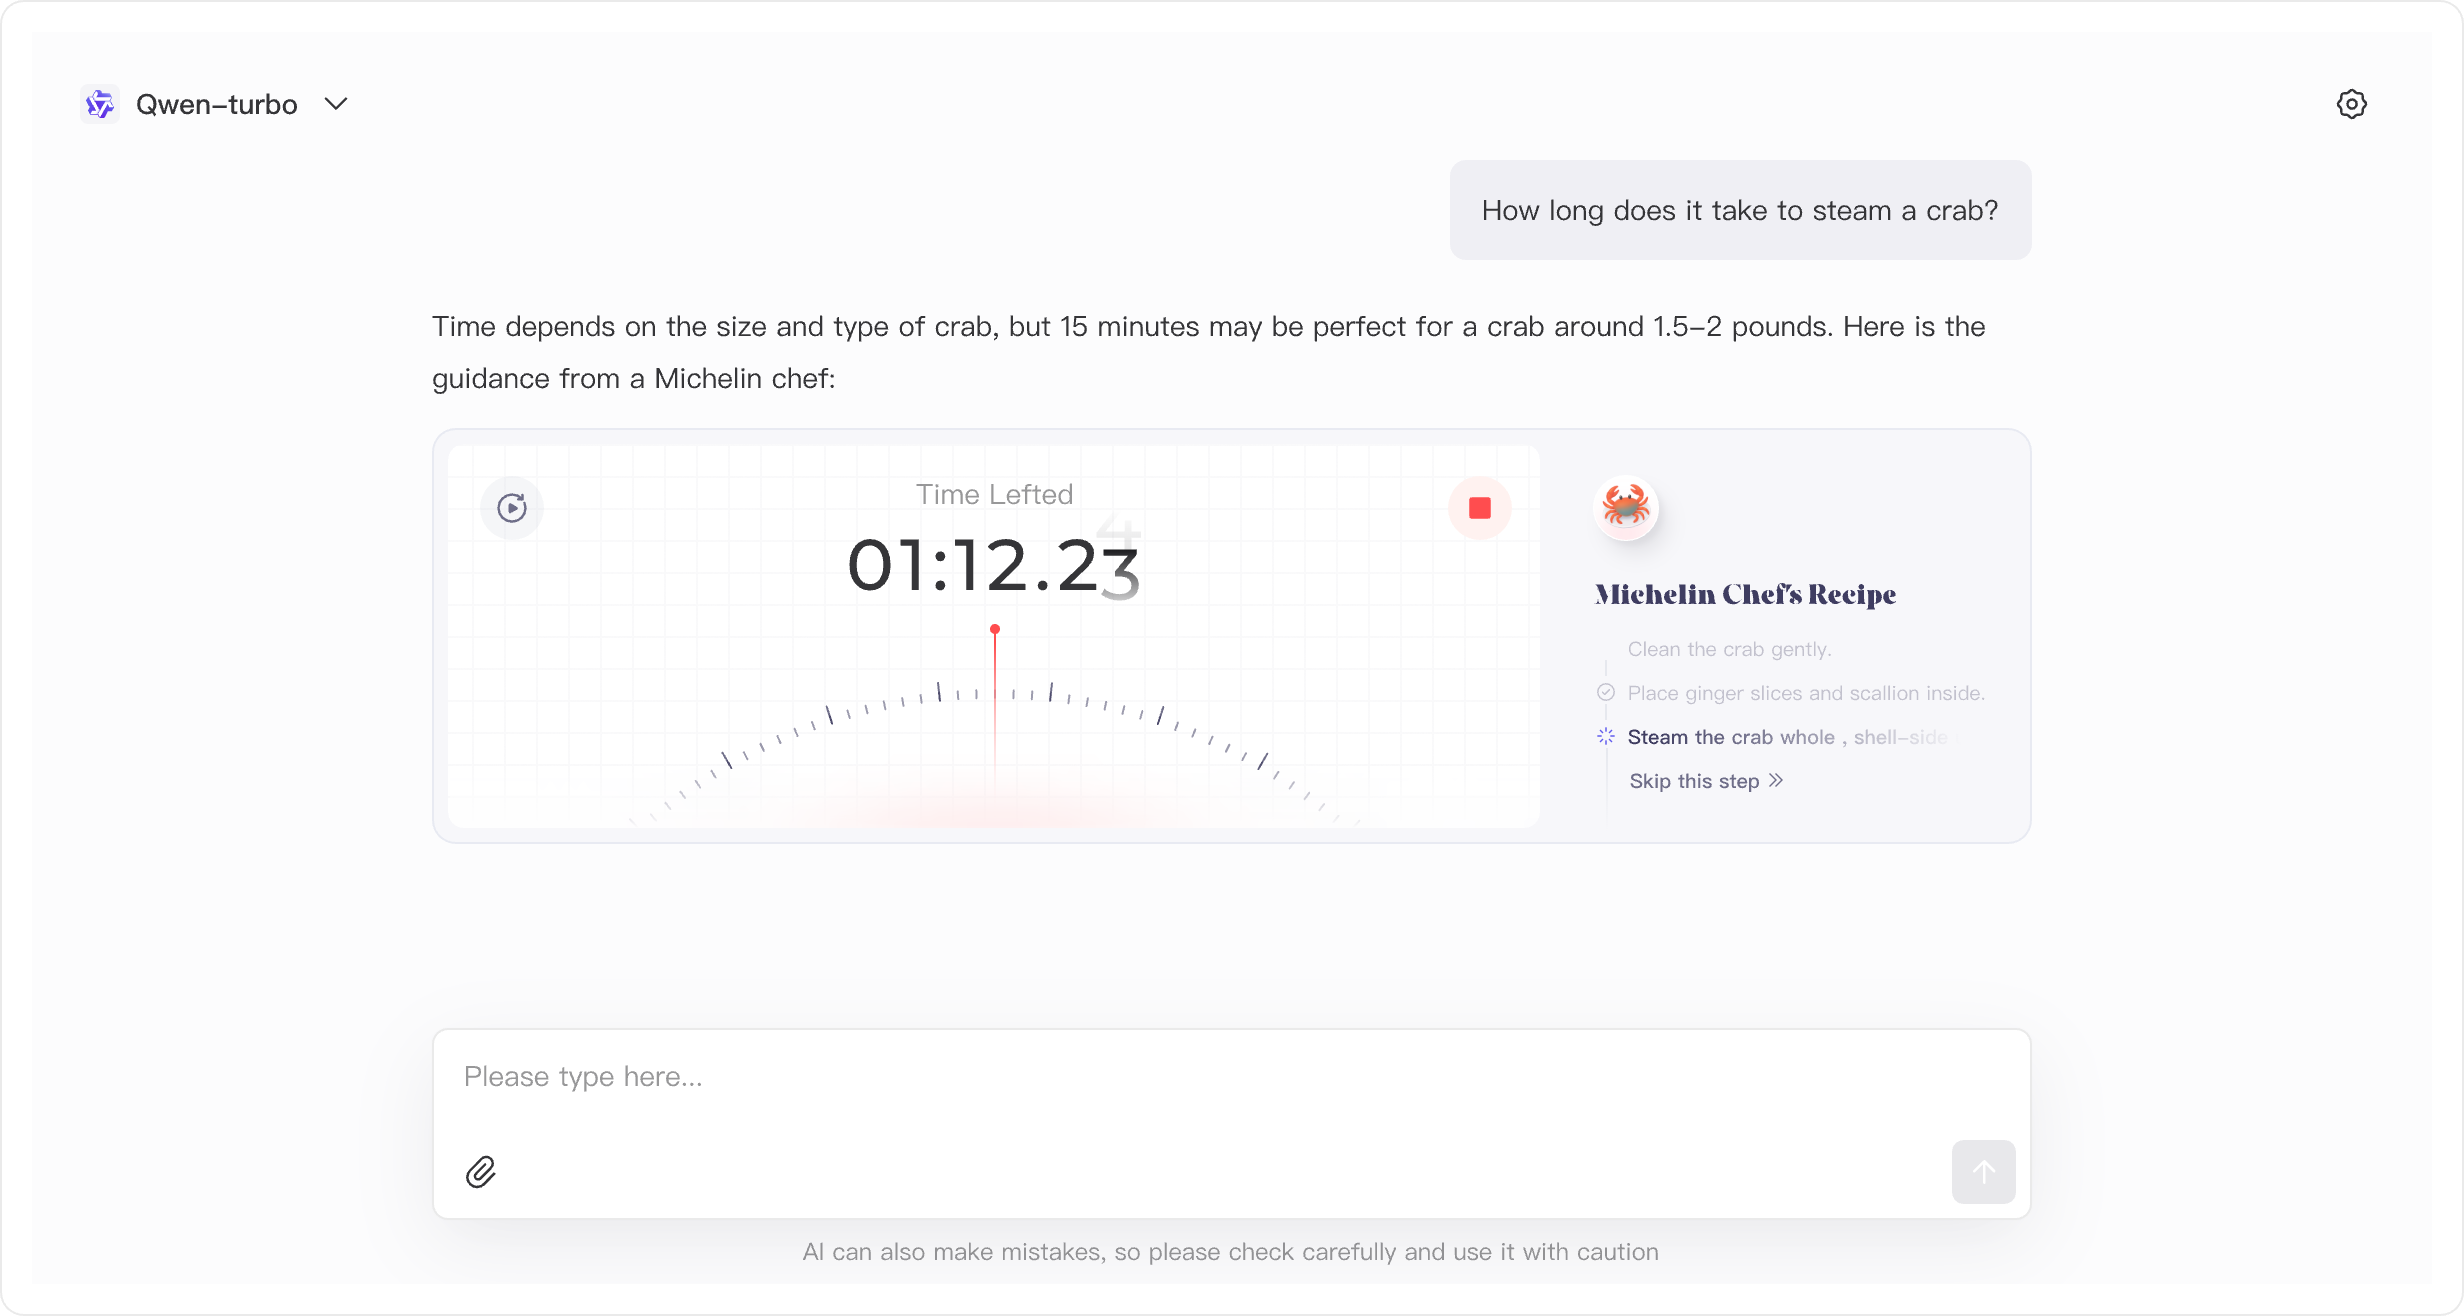
Task: Send the message with the arrow button
Action: [x=1983, y=1171]
